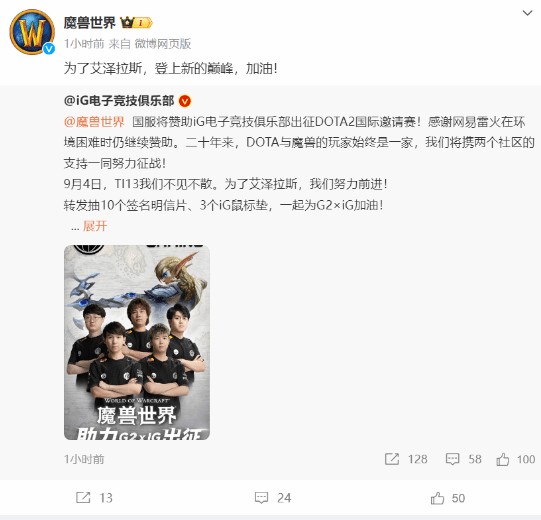This screenshot has height=520, width=541.
Task: Expand full text via 展开 link
Action: [95, 226]
